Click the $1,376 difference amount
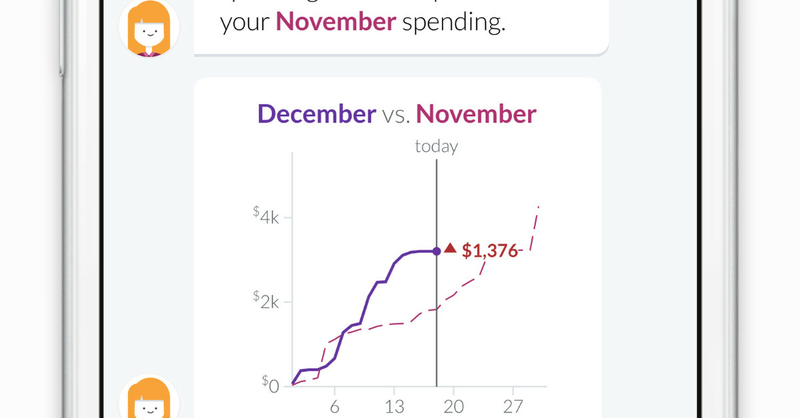 tap(491, 251)
